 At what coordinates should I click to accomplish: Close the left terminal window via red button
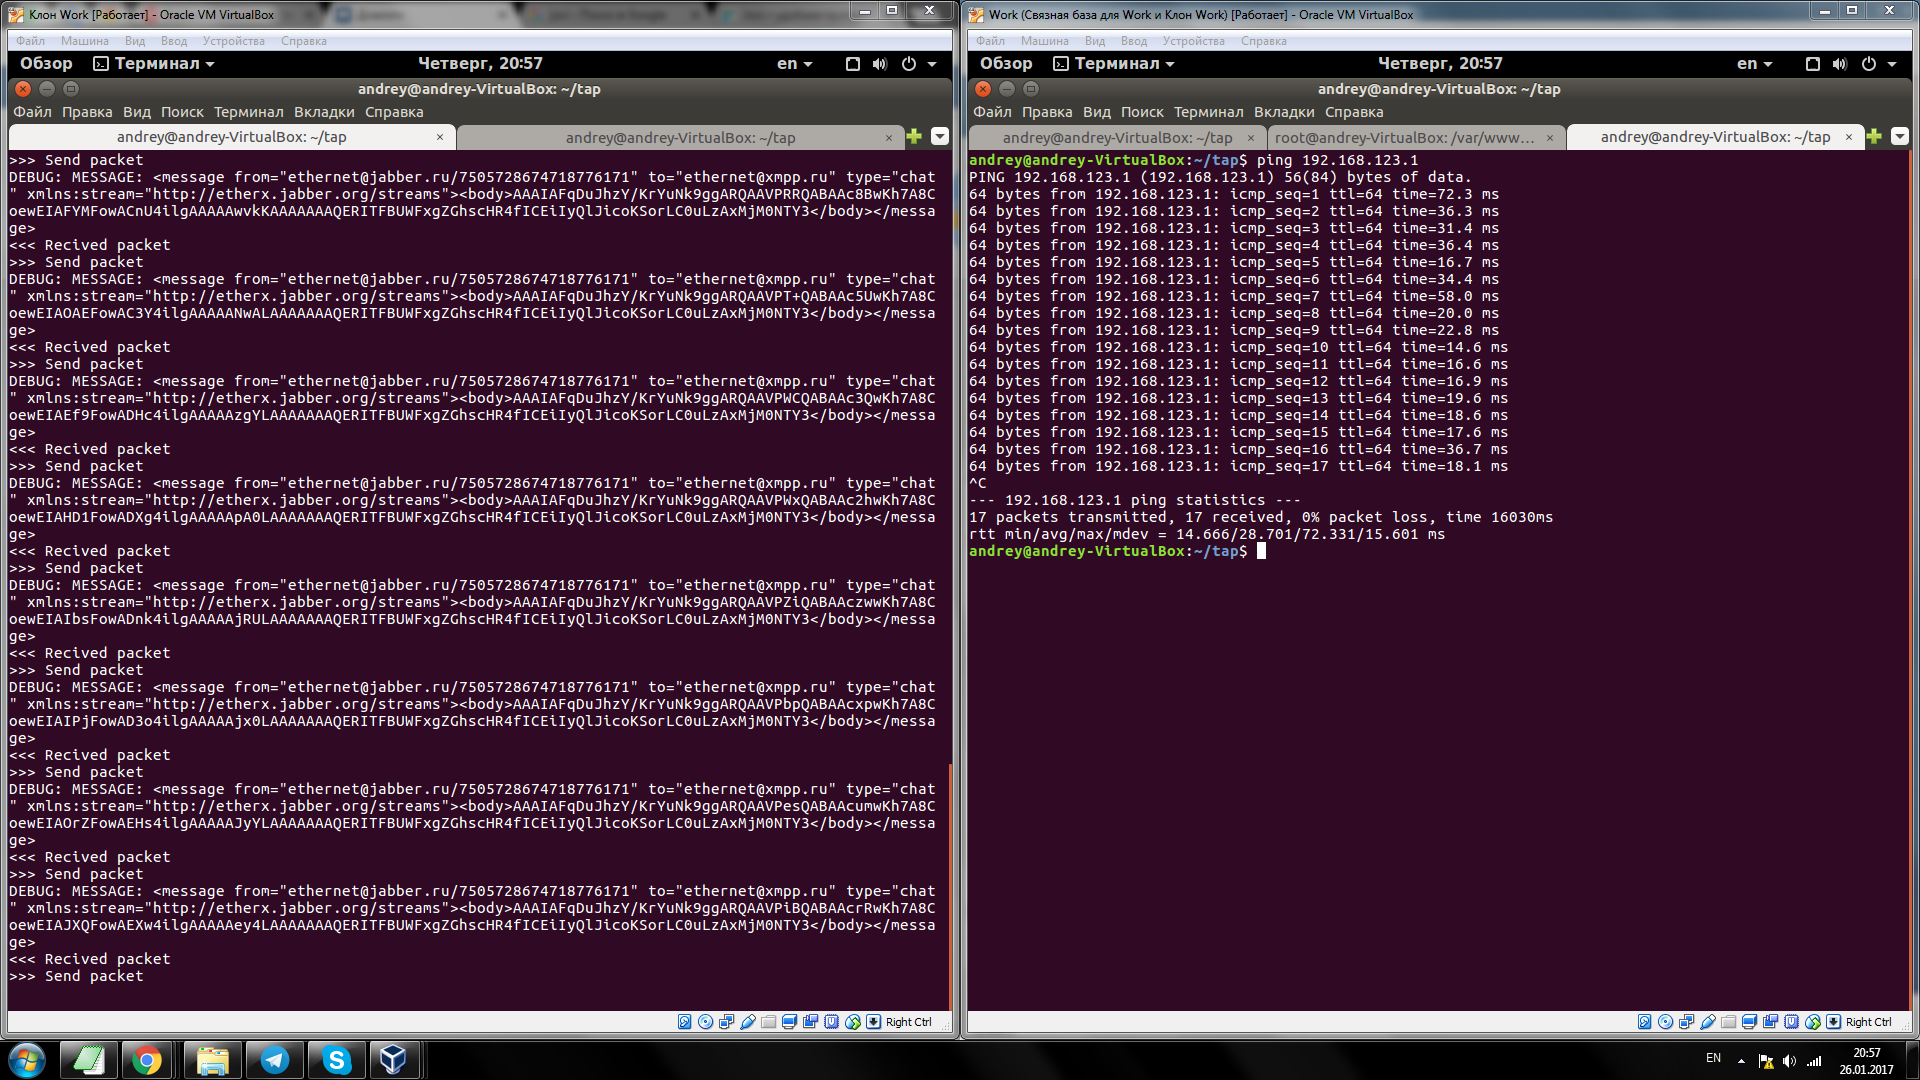23,89
